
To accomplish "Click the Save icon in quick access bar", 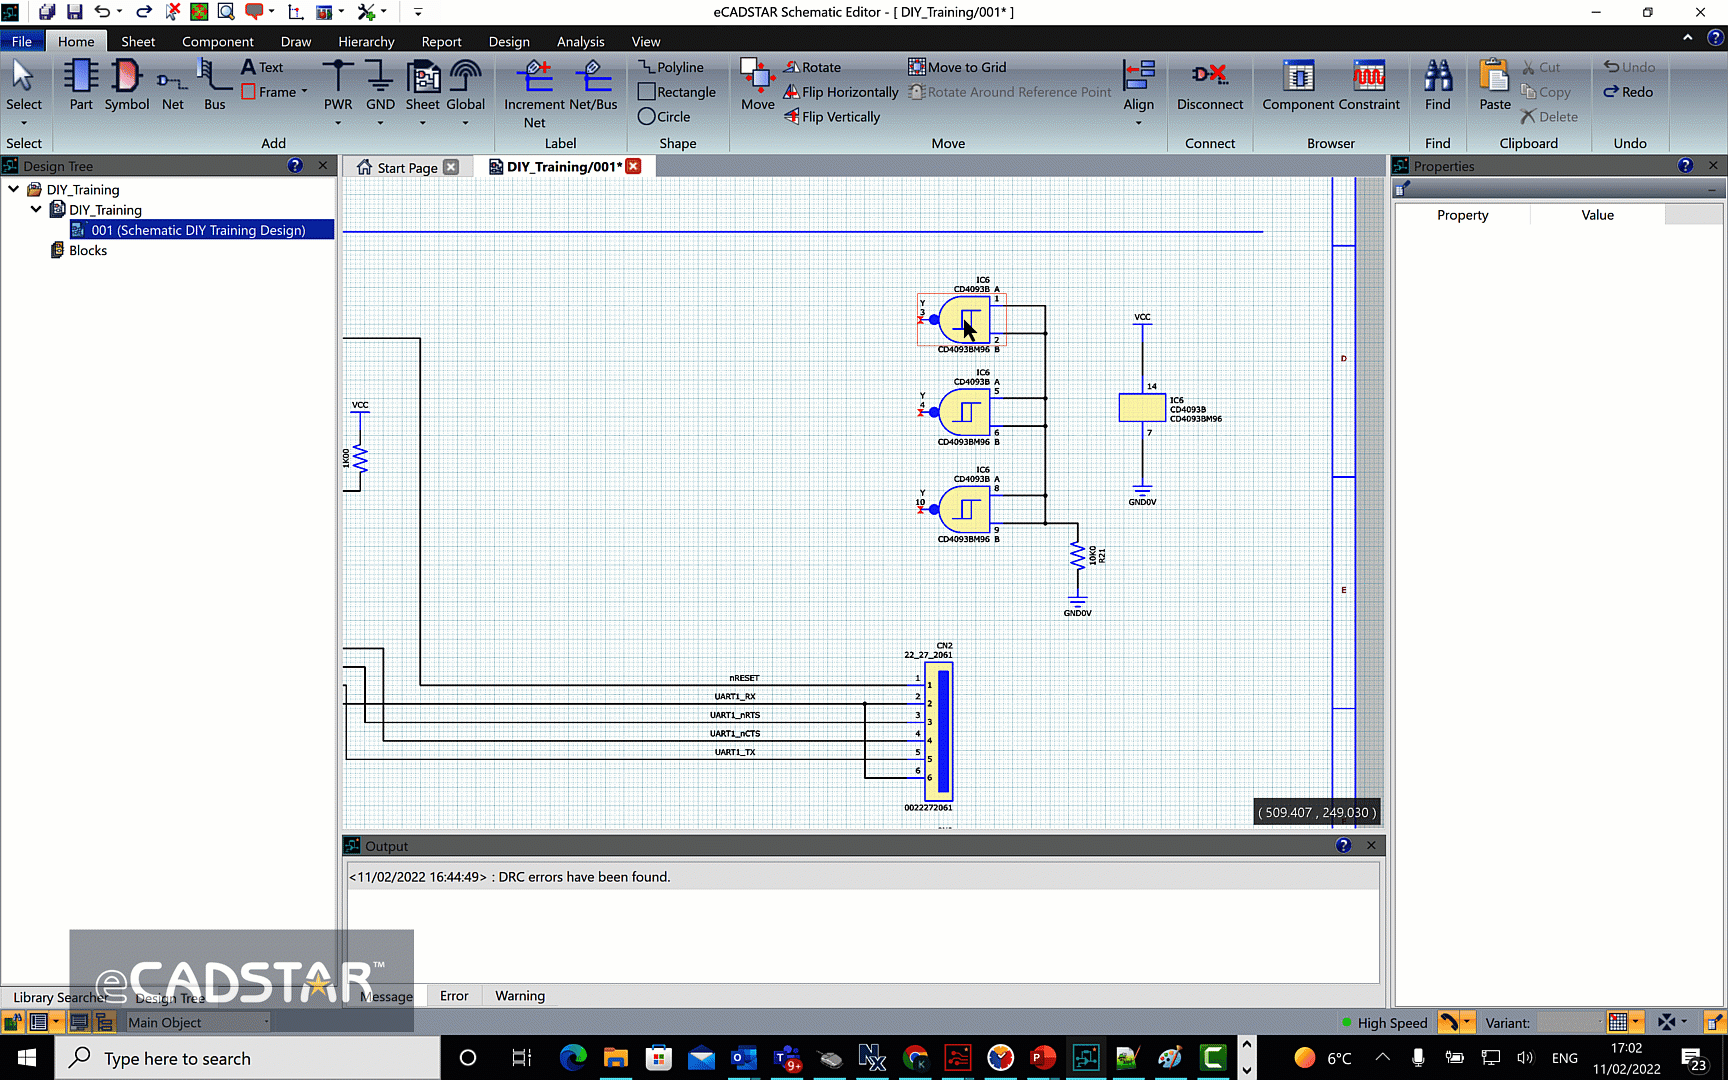I will click(x=74, y=12).
